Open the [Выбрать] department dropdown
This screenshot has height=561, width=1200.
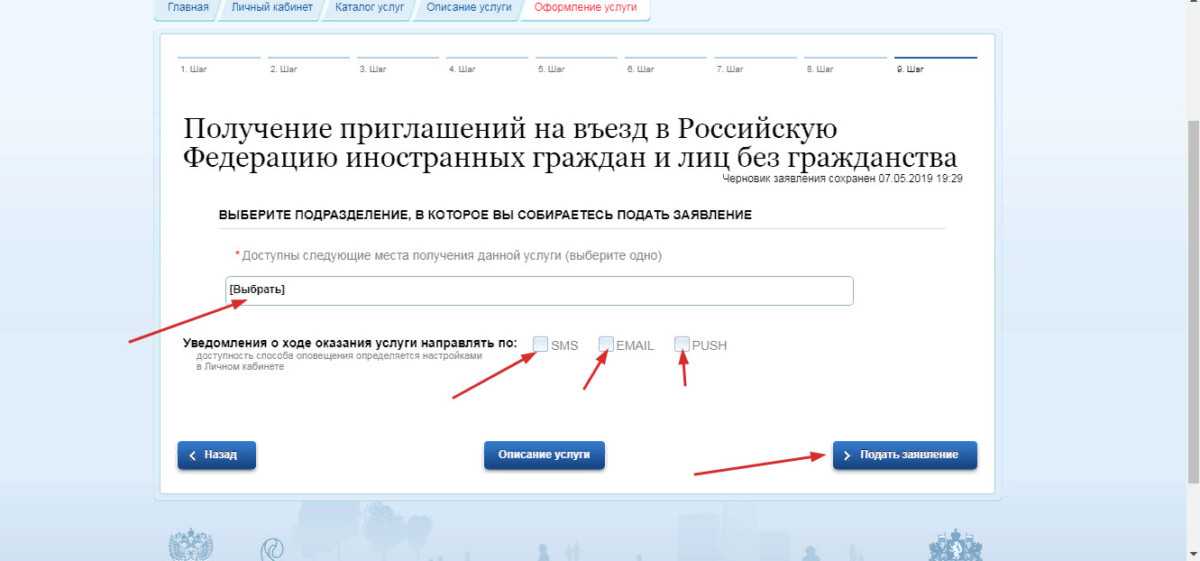tap(539, 290)
